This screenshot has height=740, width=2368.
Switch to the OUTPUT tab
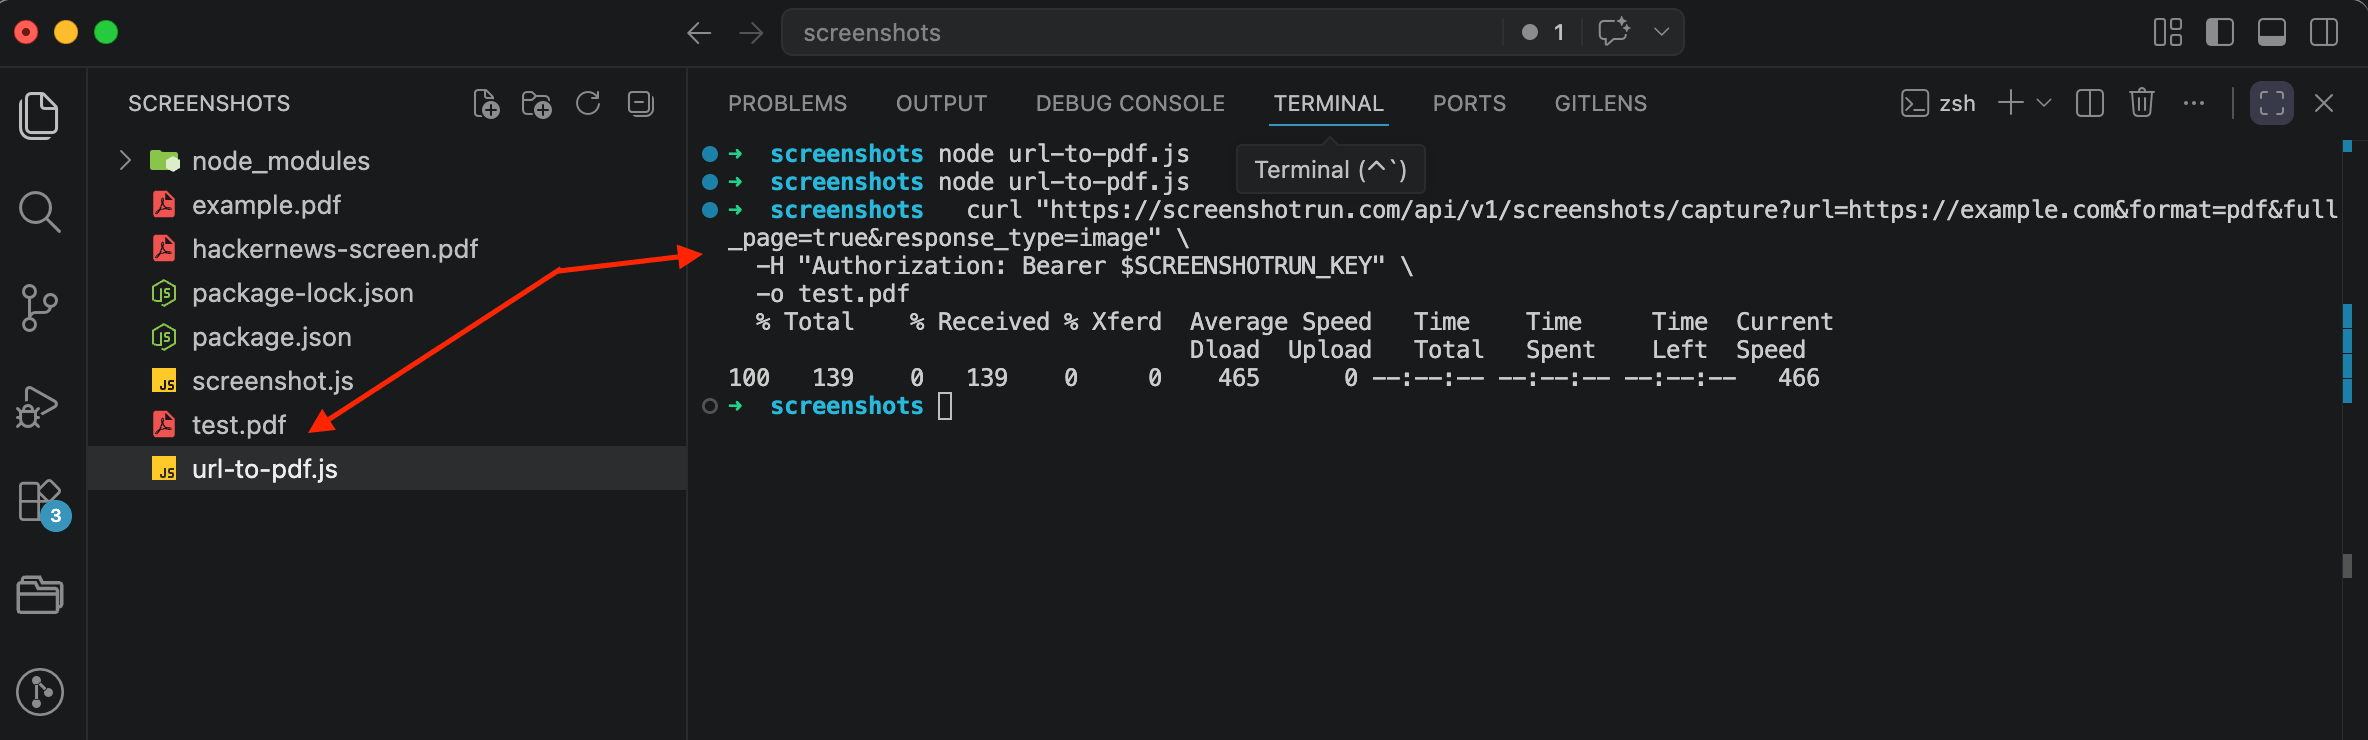click(941, 103)
